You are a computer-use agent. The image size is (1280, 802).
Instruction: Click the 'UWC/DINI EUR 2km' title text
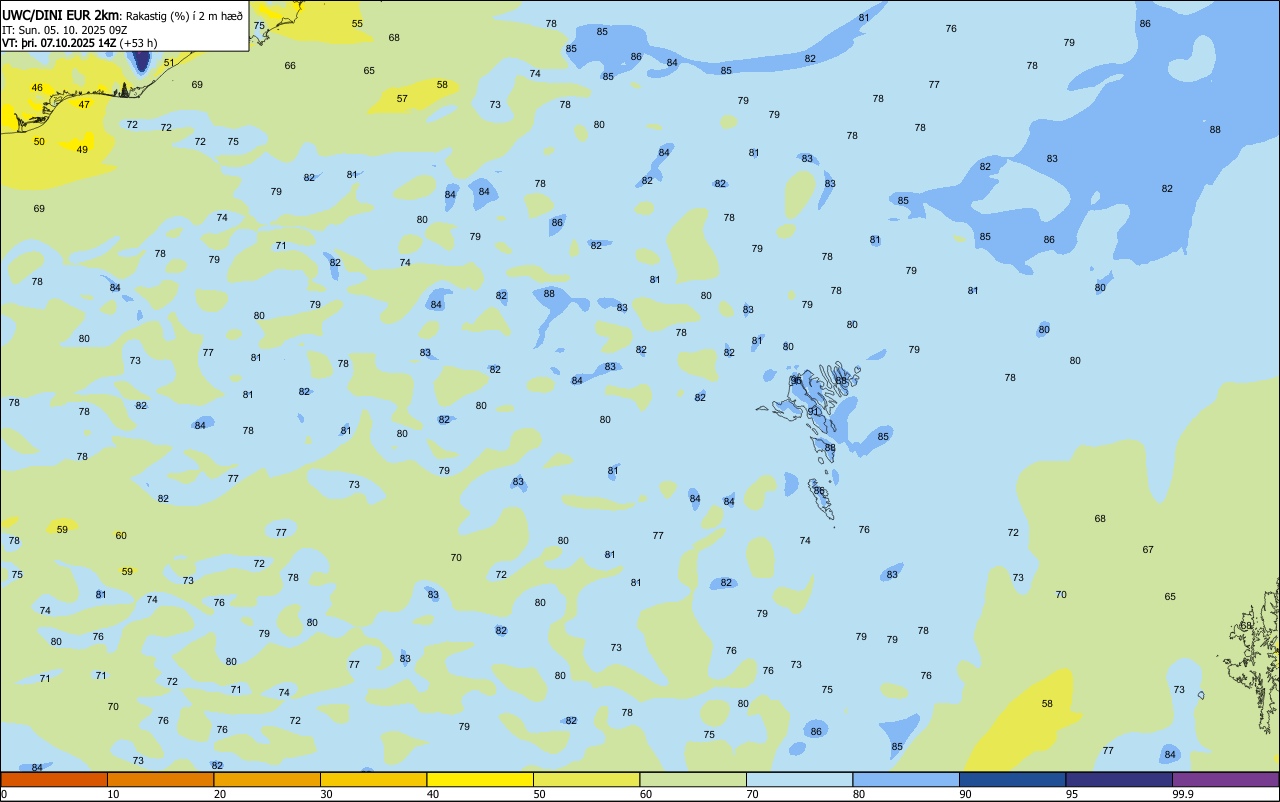(61, 15)
